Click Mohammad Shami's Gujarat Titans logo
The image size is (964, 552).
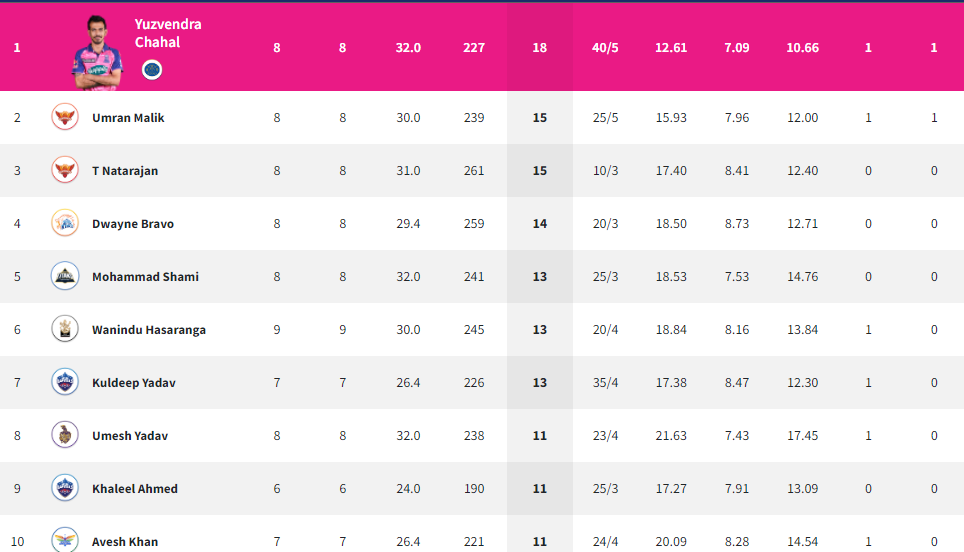click(65, 276)
